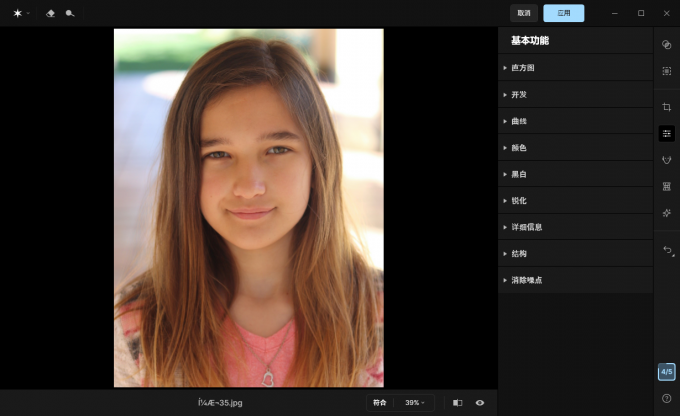680x416 pixels.
Task: Click the sparkle auto-enhance tool icon
Action: point(17,13)
